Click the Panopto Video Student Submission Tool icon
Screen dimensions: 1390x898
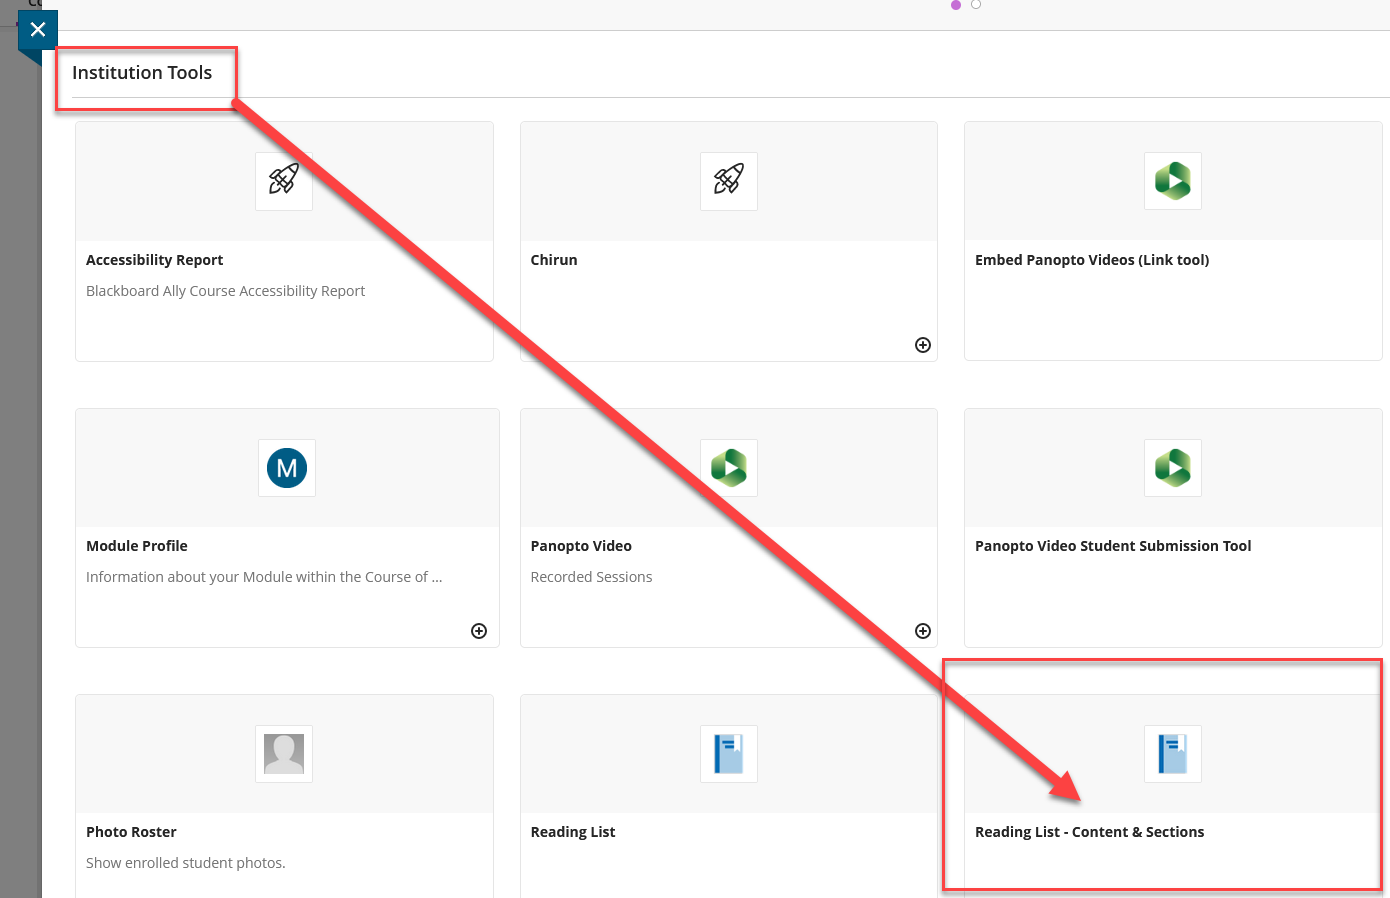(x=1172, y=468)
